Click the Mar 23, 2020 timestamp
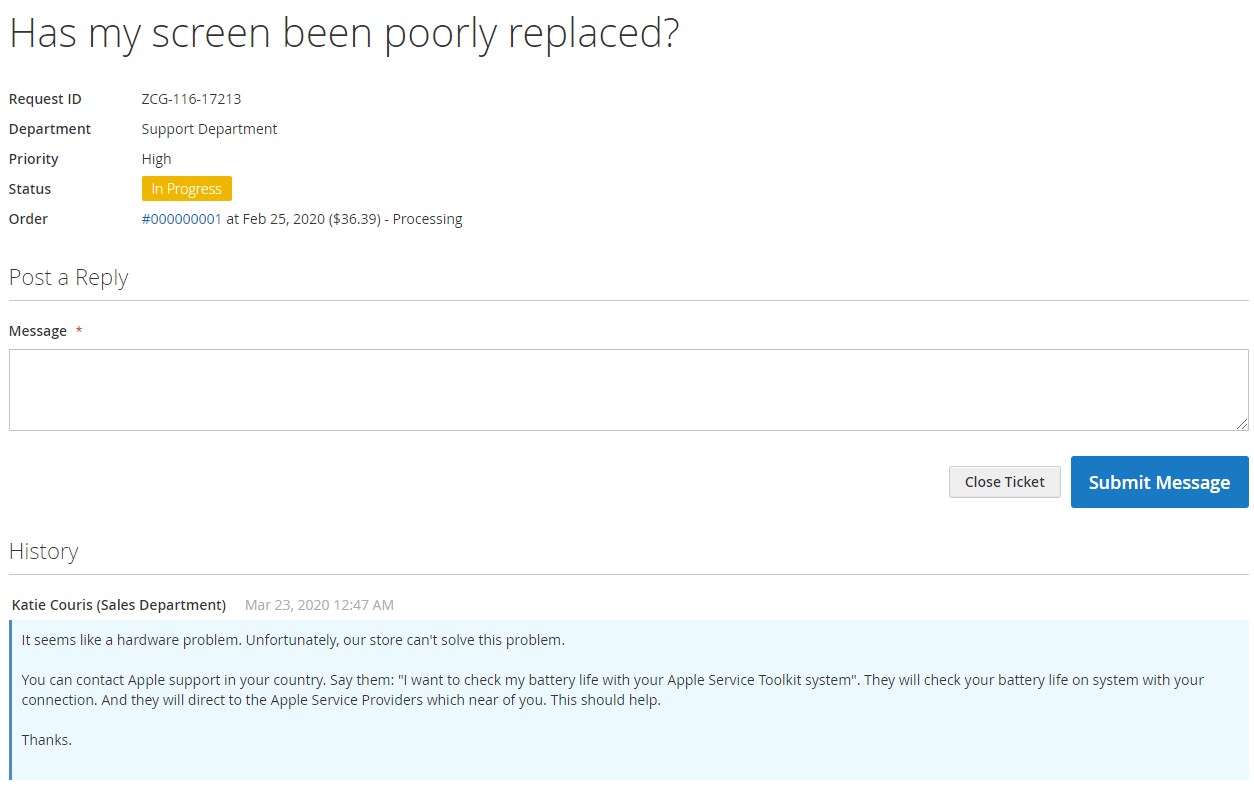 coord(319,605)
